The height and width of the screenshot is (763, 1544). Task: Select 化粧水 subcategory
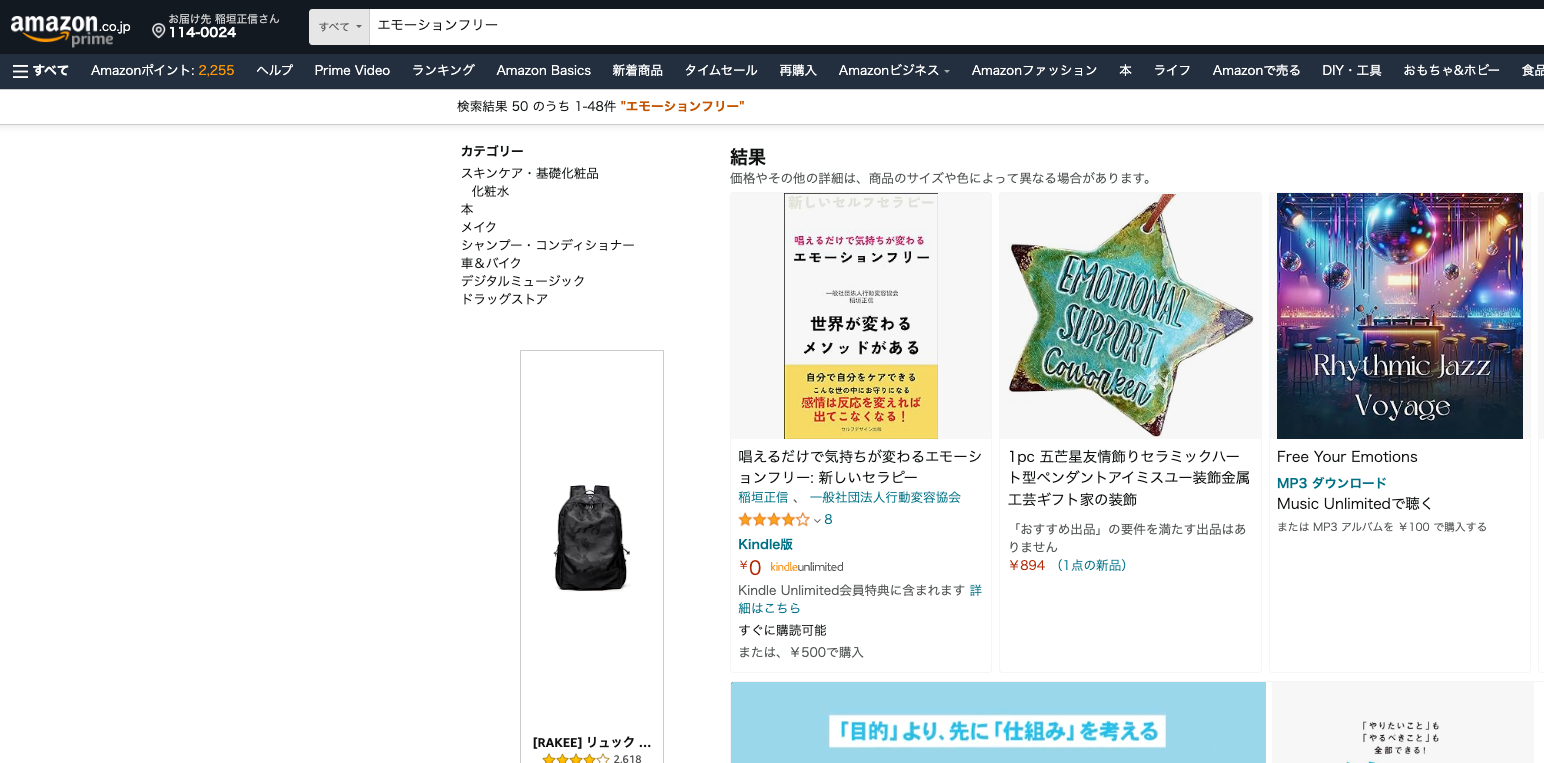coord(490,191)
